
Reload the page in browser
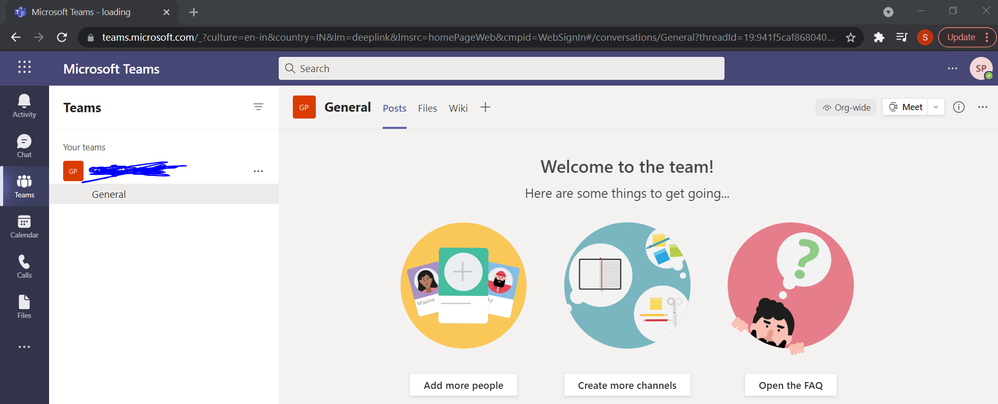[x=62, y=37]
